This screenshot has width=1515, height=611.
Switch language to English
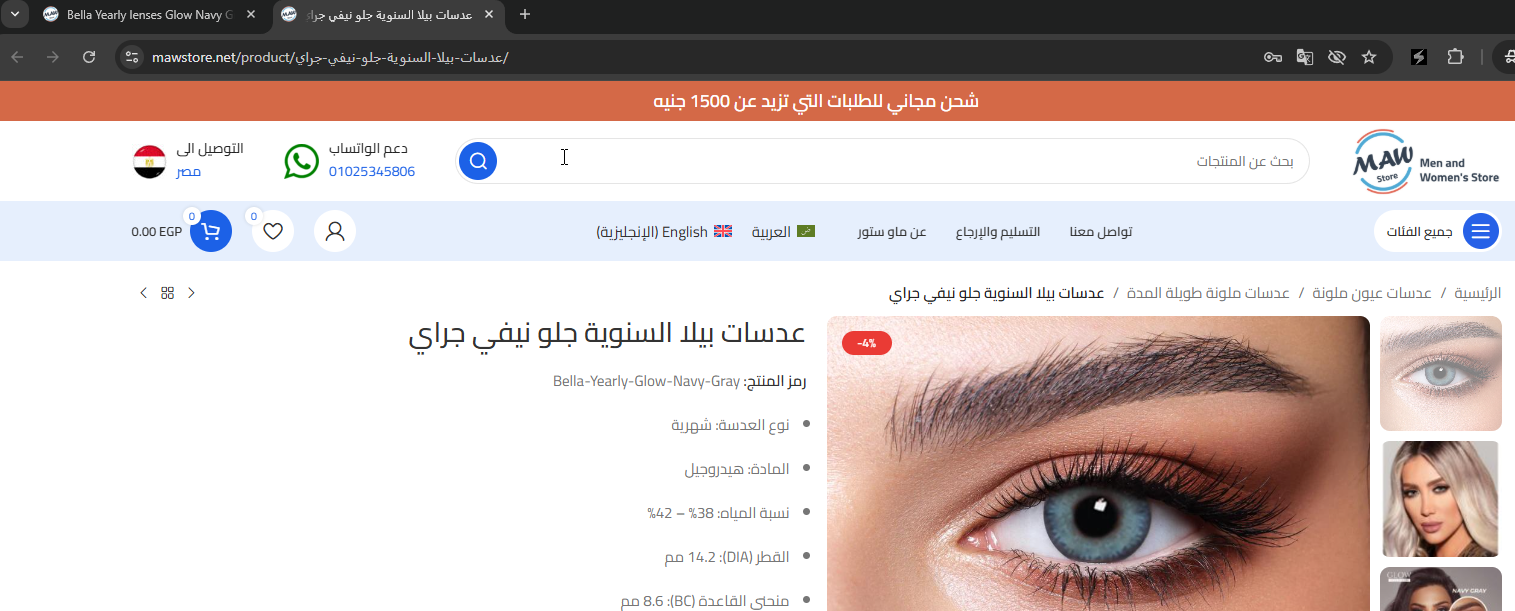664,232
